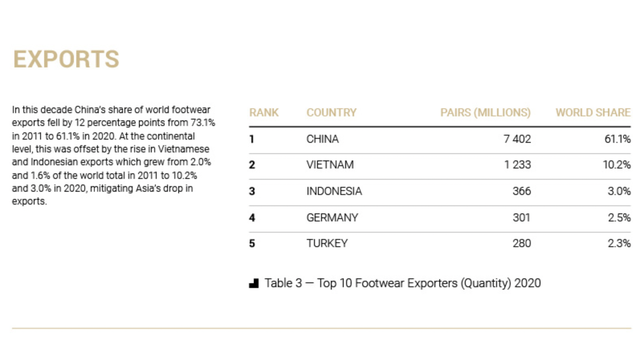Click the value 7 402 for China
This screenshot has height=361, width=640.
click(x=517, y=139)
